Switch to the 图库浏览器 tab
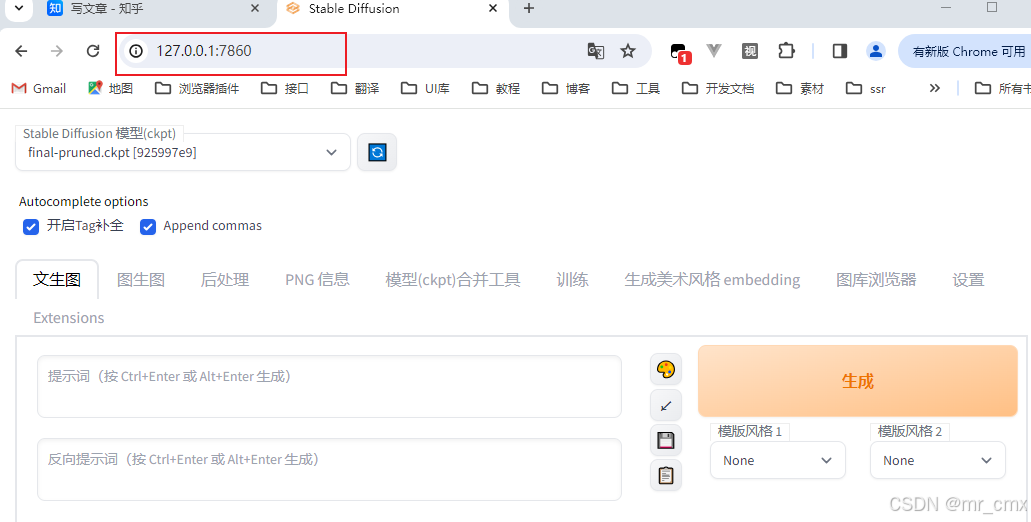The image size is (1031, 522). click(x=876, y=279)
